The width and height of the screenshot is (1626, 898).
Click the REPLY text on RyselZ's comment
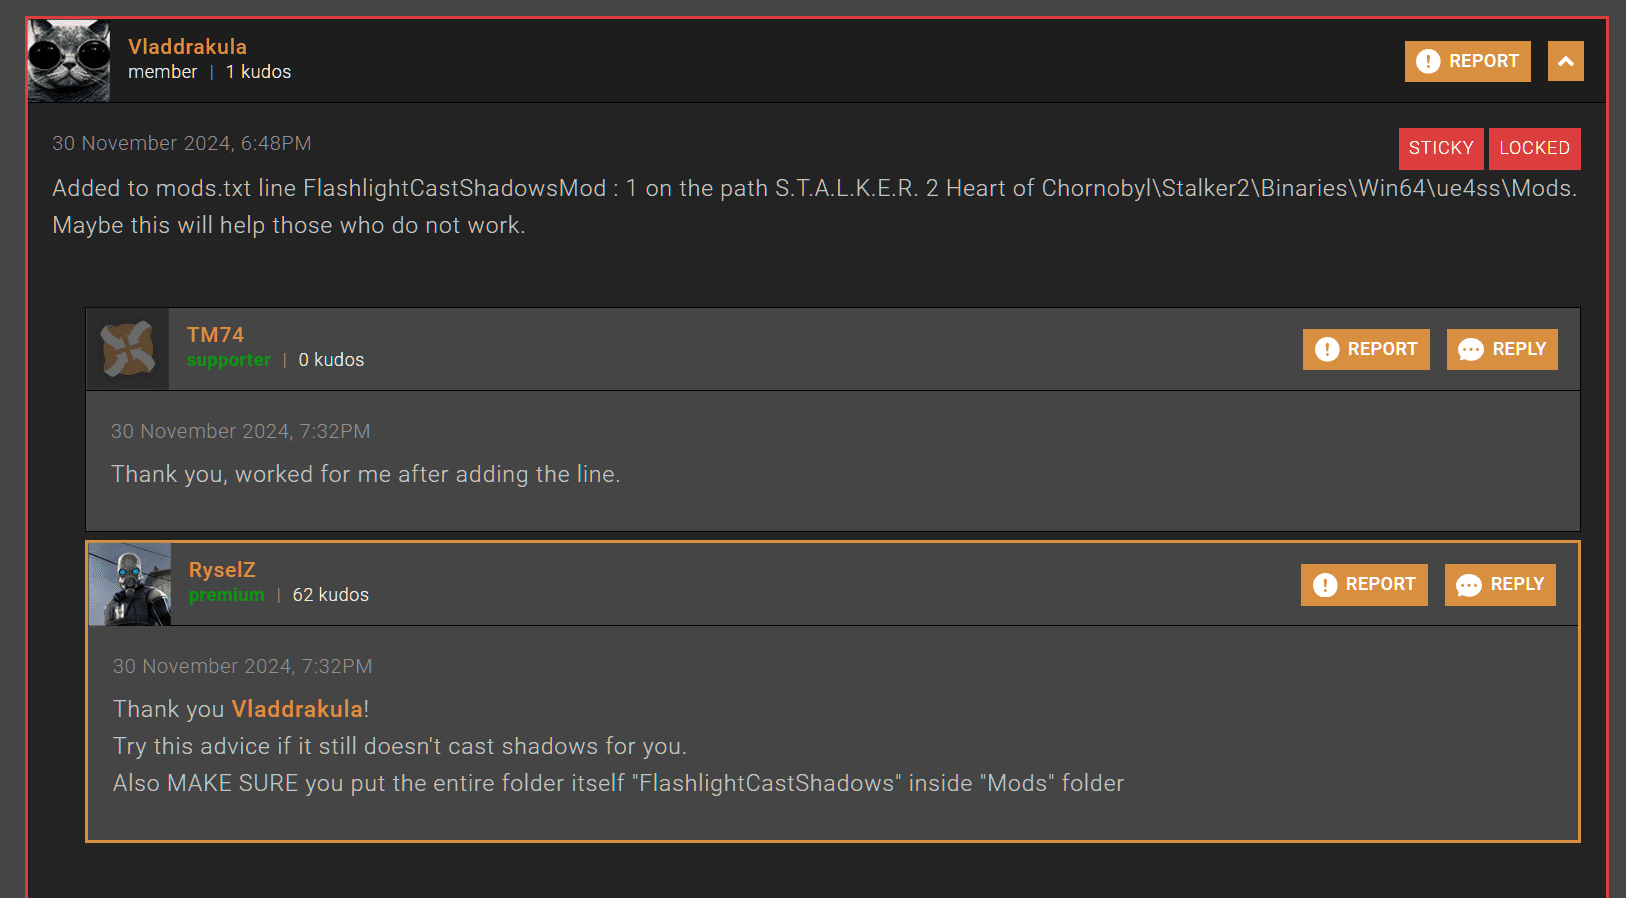click(1517, 584)
